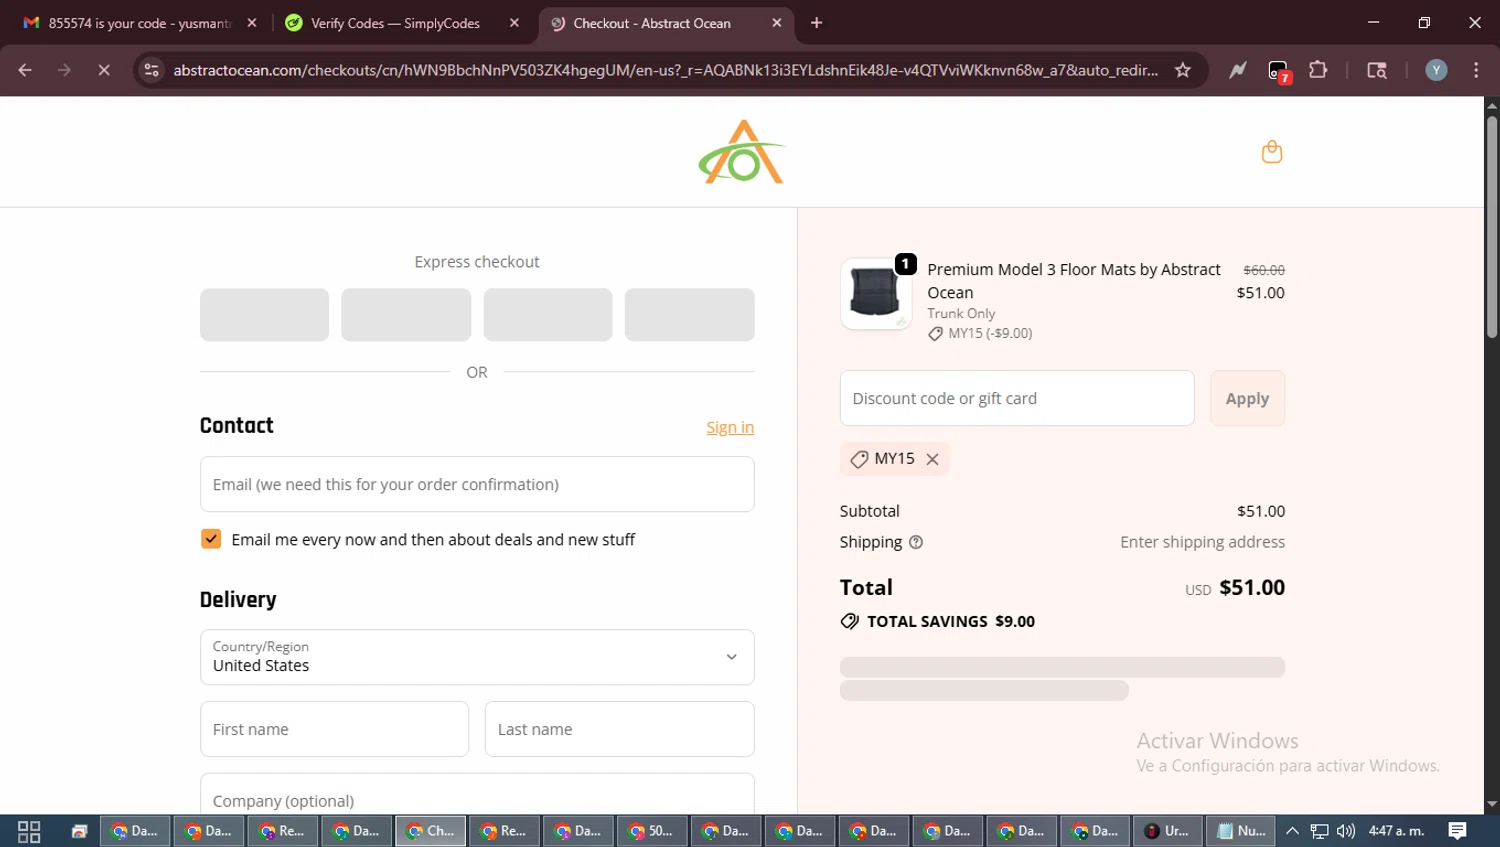Go back to previous page

[x=25, y=70]
